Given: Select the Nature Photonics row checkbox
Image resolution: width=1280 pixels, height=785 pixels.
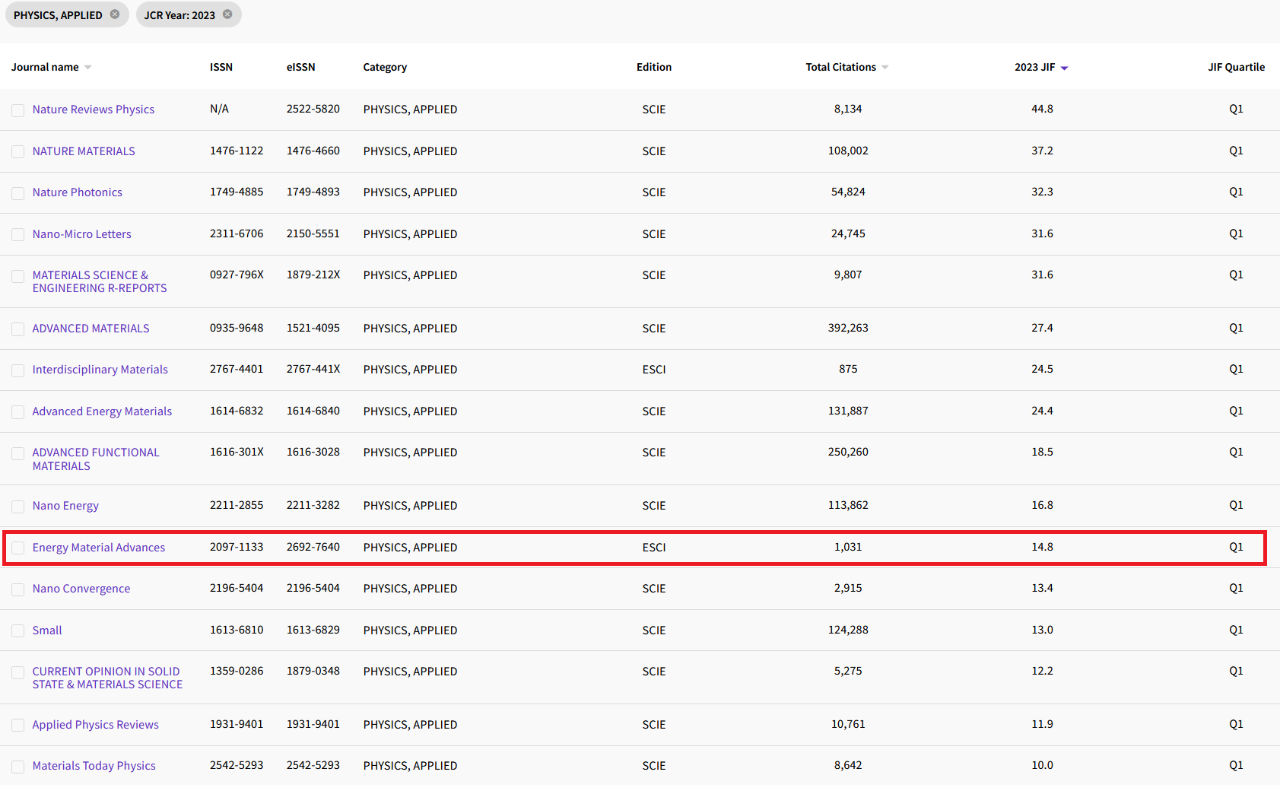Looking at the screenshot, I should pyautogui.click(x=18, y=192).
